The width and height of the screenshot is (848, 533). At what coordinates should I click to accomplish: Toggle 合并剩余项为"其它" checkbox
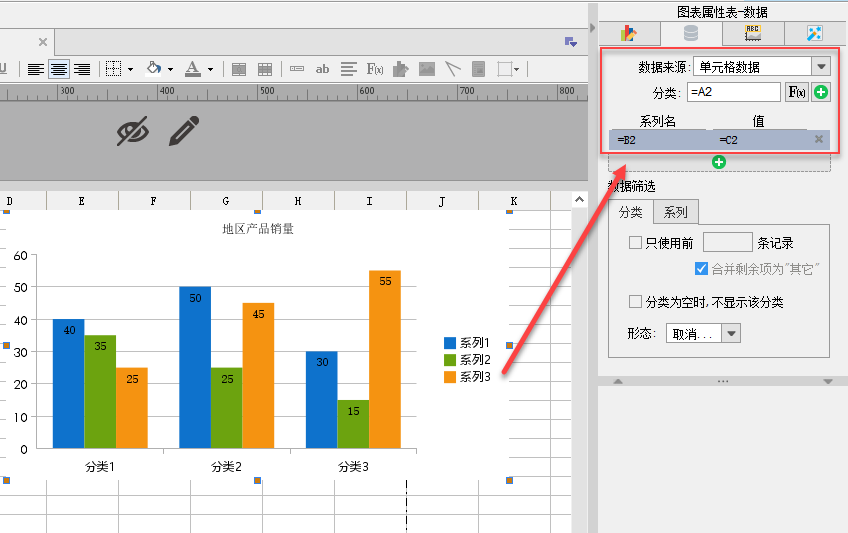click(x=701, y=268)
